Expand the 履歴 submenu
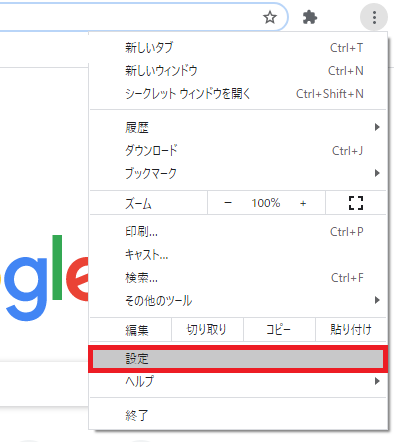This screenshot has width=394, height=442. pyautogui.click(x=238, y=127)
